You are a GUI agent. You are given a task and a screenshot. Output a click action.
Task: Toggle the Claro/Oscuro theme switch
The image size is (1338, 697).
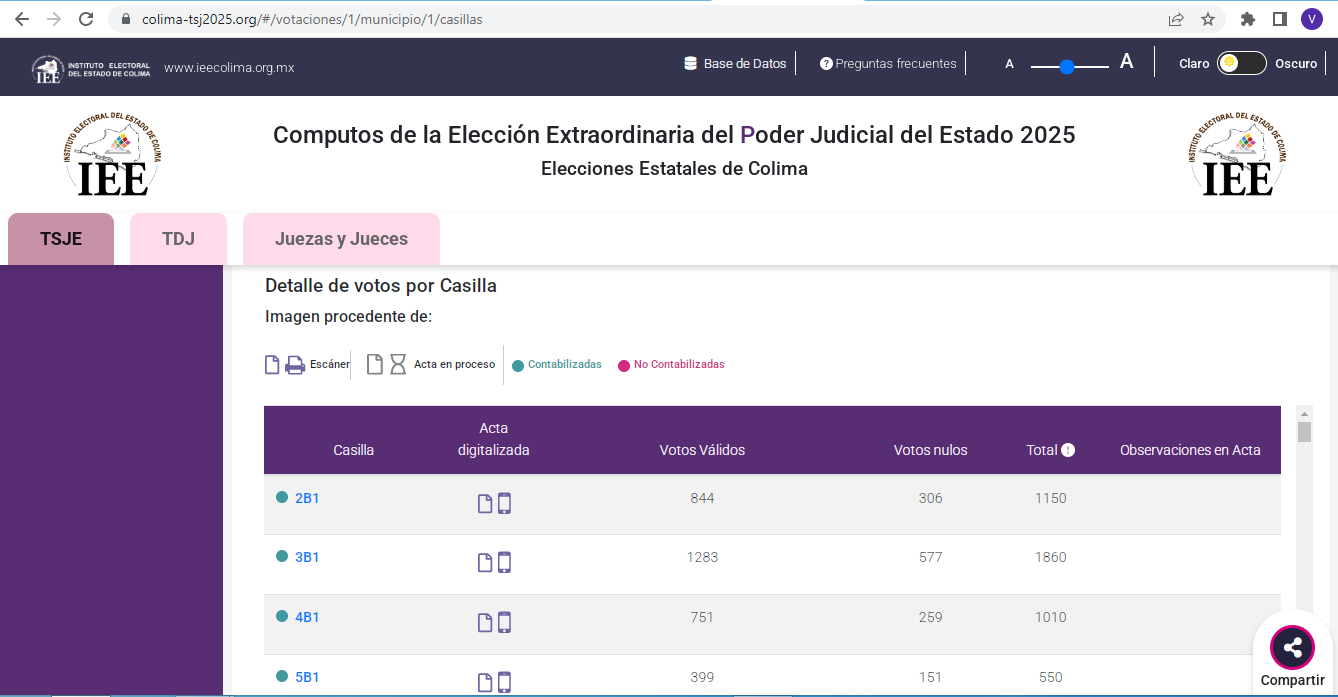[1241, 63]
